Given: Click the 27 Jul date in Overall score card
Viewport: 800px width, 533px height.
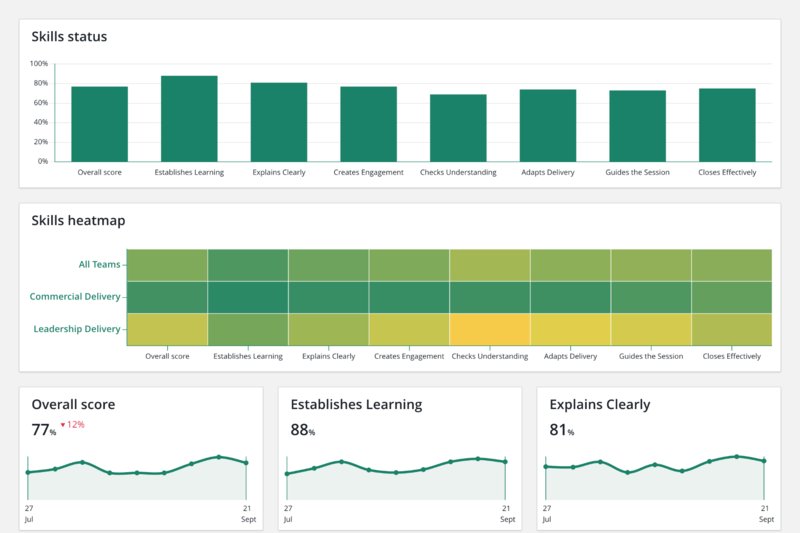Looking at the screenshot, I should click(x=29, y=514).
